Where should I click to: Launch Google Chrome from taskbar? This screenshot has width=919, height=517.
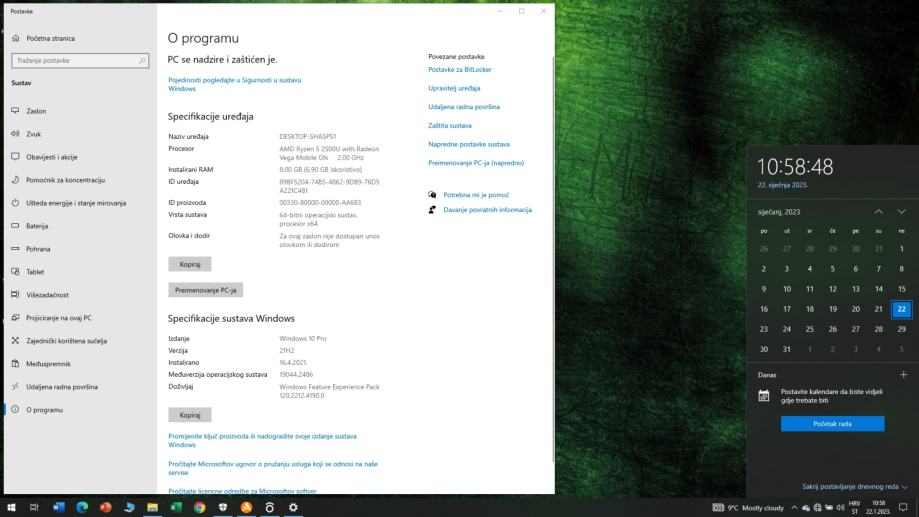click(199, 507)
